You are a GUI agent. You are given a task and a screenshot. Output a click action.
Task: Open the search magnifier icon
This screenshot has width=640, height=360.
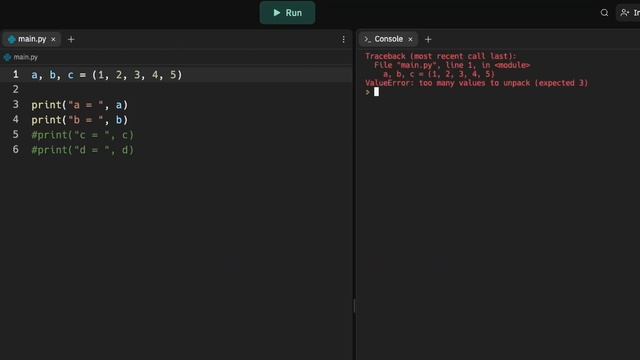tap(604, 13)
